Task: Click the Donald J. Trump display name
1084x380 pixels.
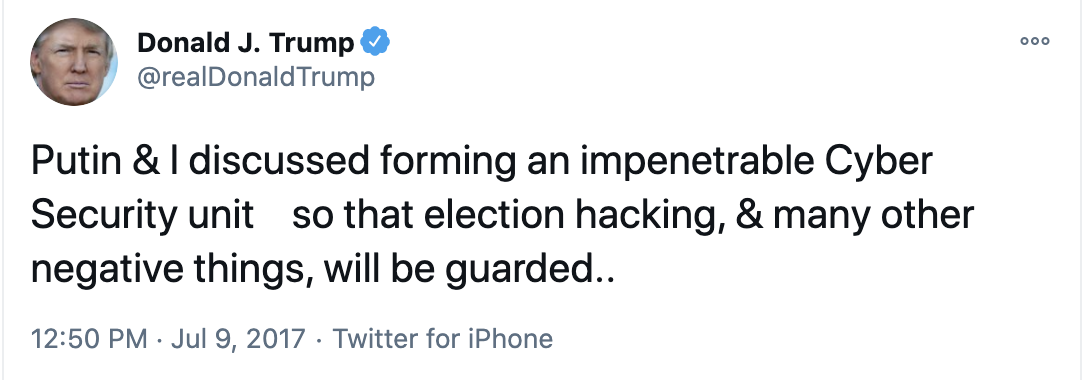Action: point(245,44)
